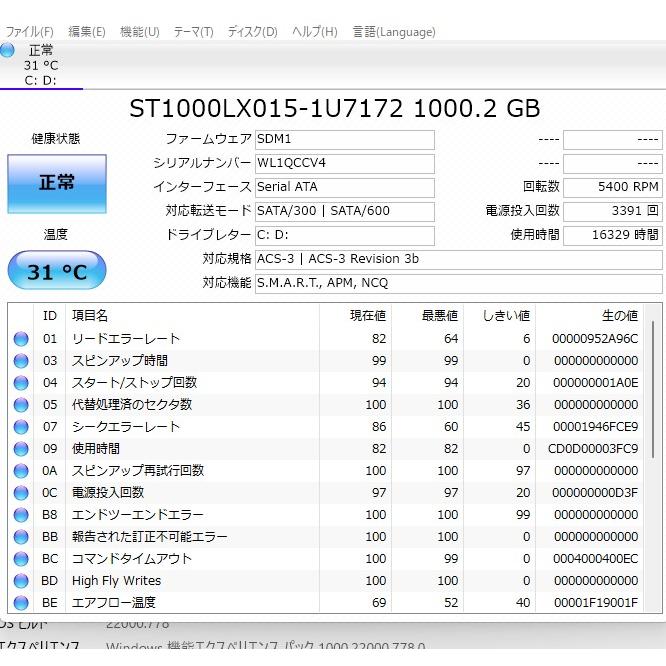Image resolution: width=666 pixels, height=666 pixels.
Task: Select the スピンアップ再試行回数 attribute name
Action: pyautogui.click(x=138, y=471)
